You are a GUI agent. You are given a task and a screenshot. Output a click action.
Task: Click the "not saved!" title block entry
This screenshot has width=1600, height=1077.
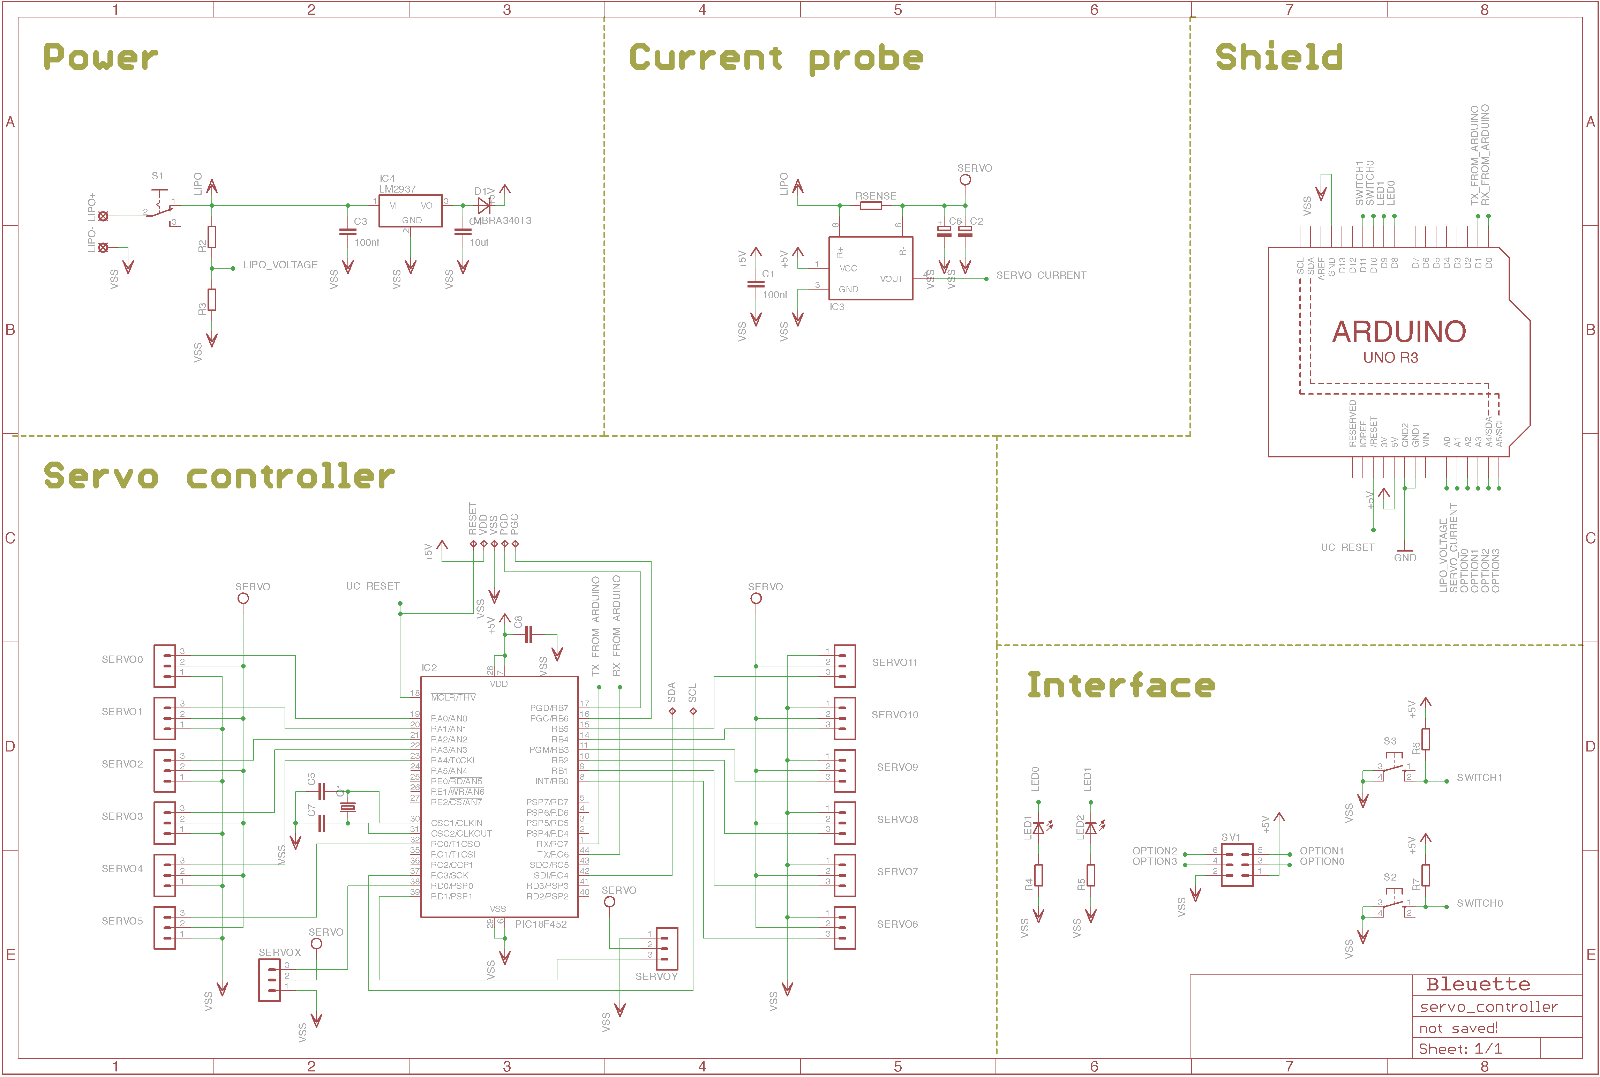click(1458, 1028)
